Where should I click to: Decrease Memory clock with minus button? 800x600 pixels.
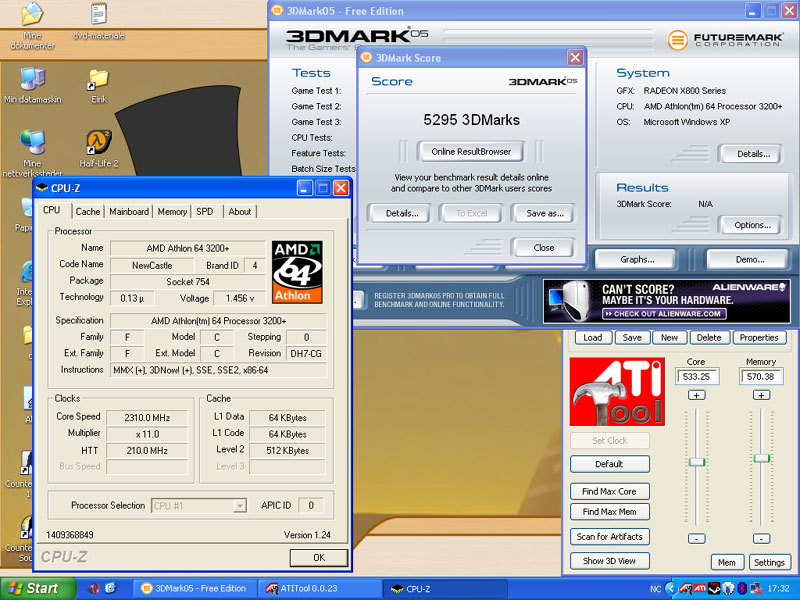click(761, 538)
